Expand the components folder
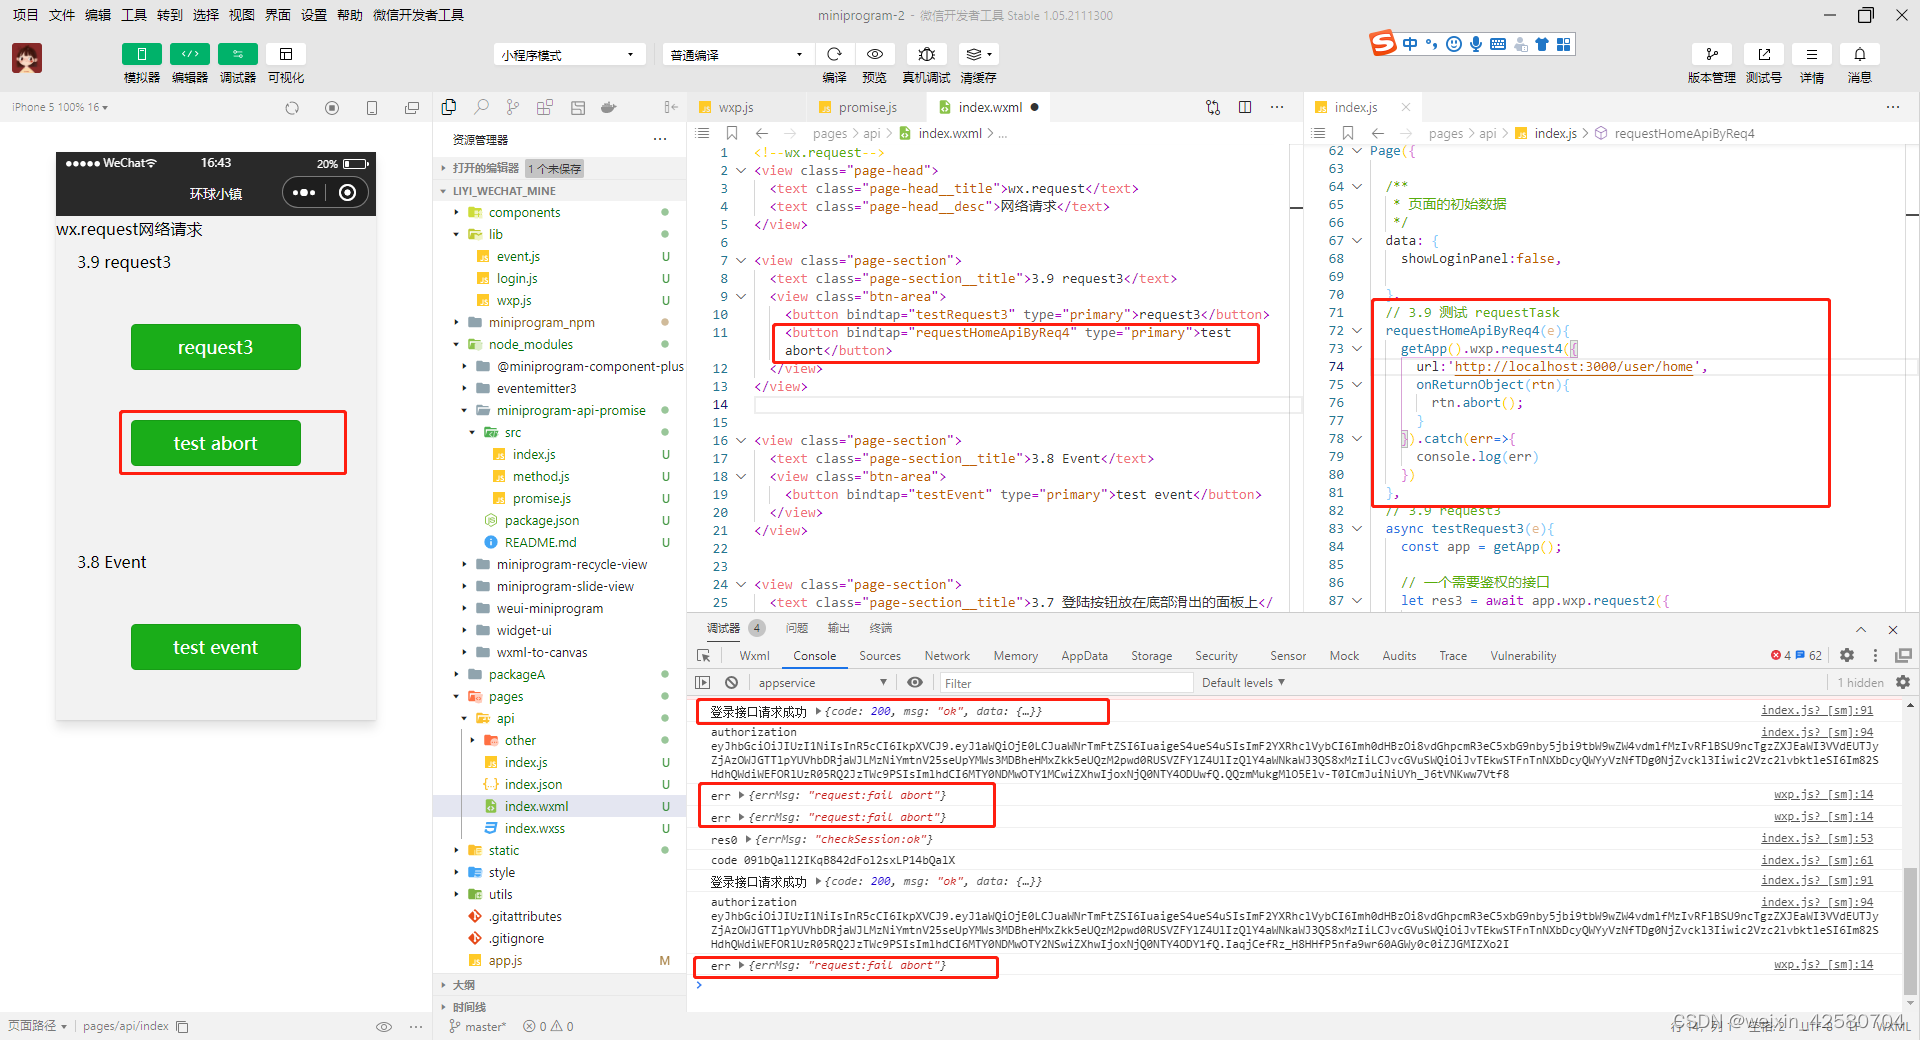Image resolution: width=1920 pixels, height=1040 pixels. pyautogui.click(x=456, y=213)
